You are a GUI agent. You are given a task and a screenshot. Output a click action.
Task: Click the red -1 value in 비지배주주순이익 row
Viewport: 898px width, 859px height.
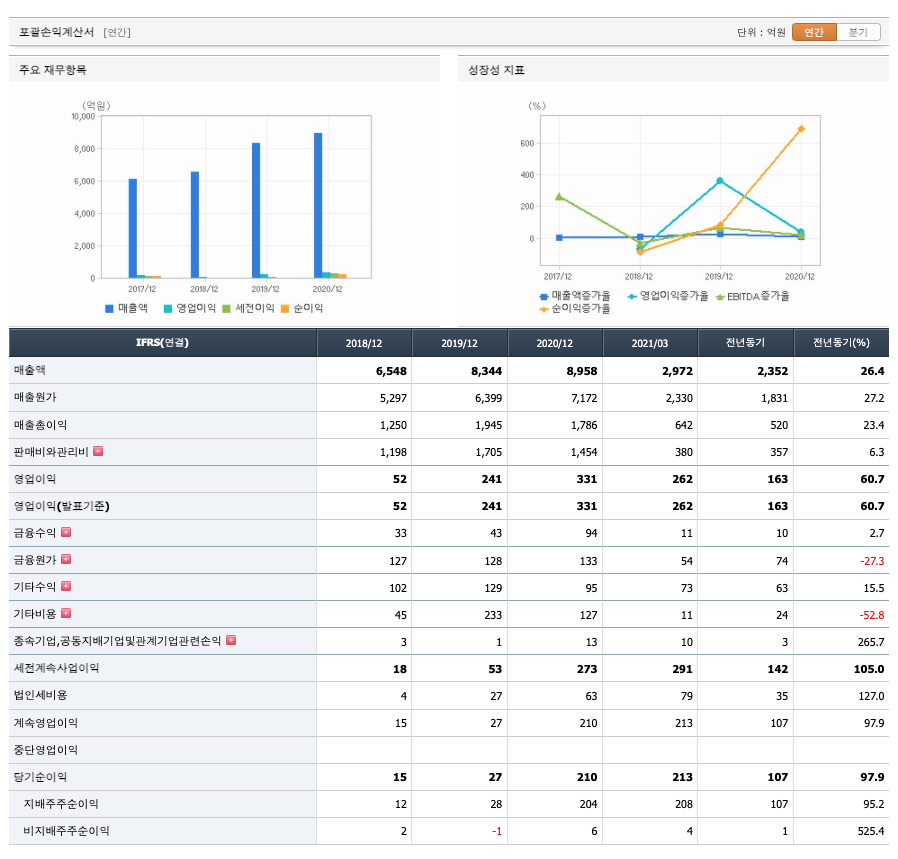[x=497, y=831]
